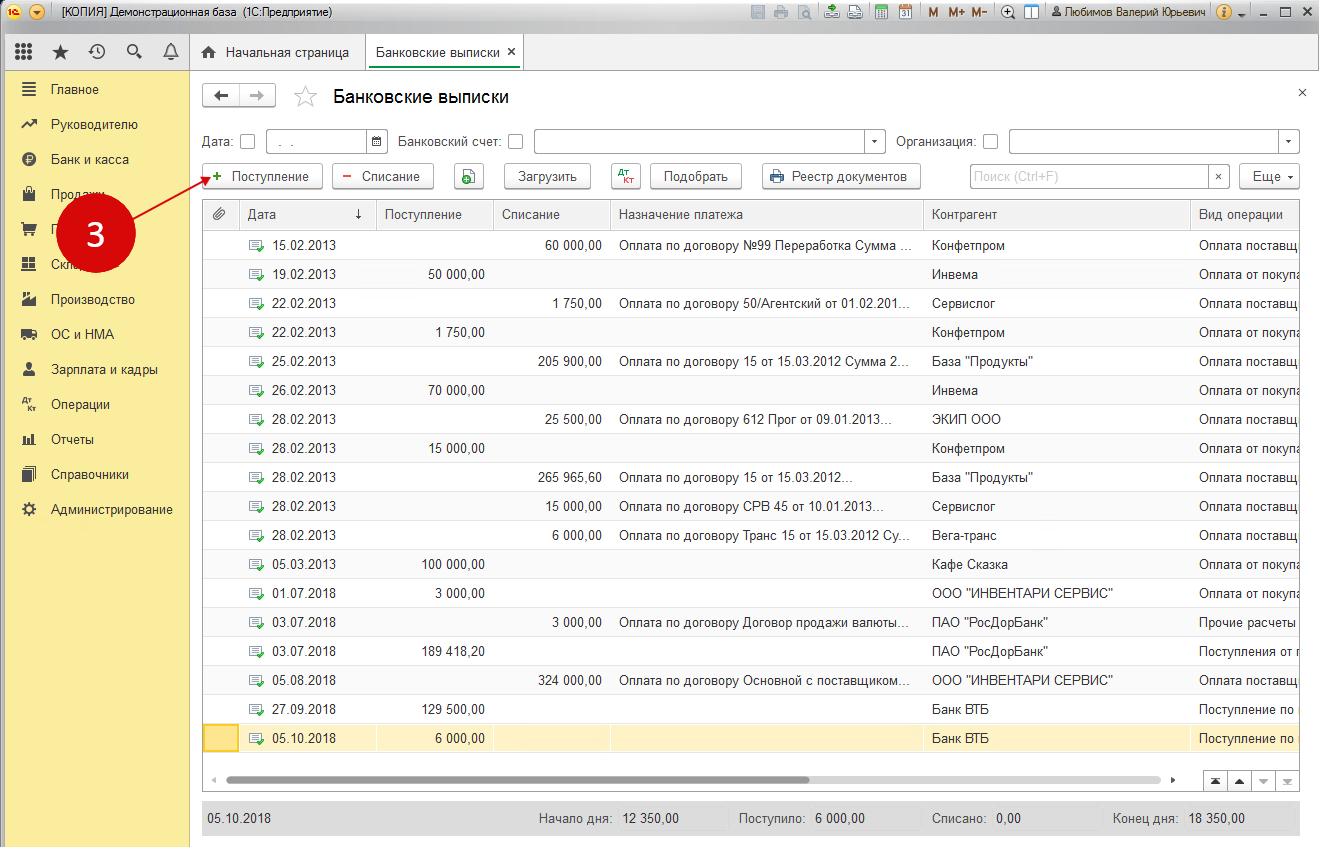Click the Реестр документов button

(841, 177)
